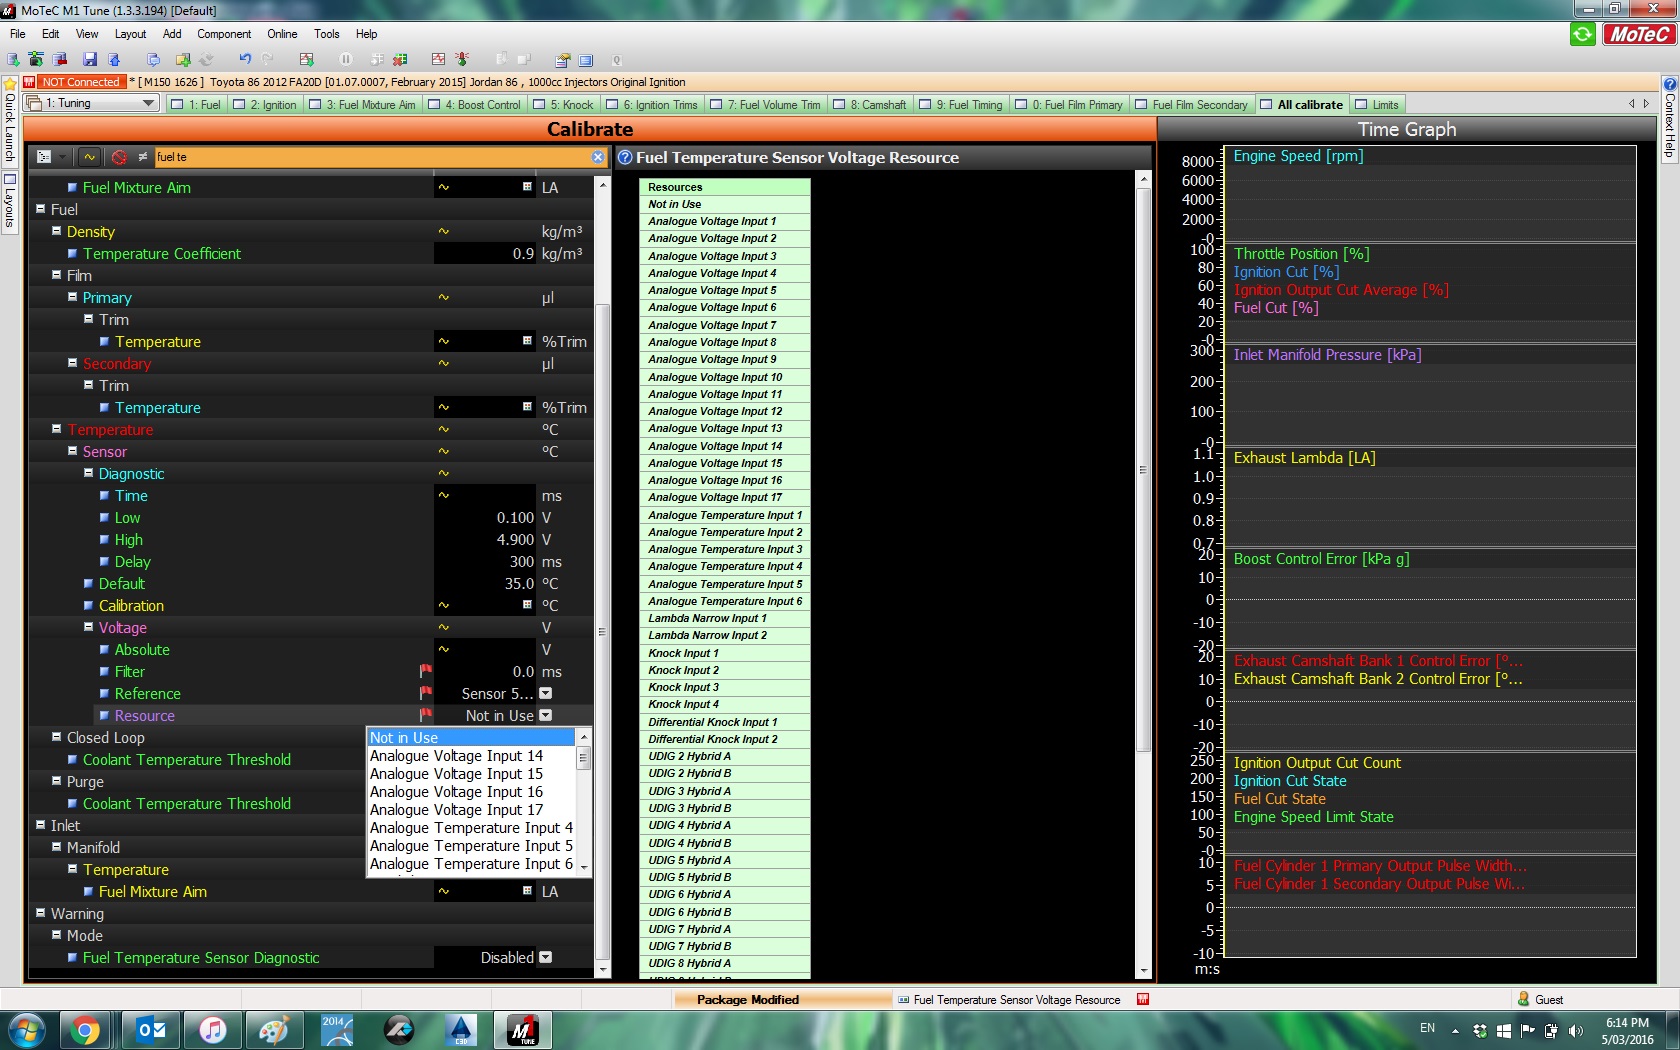This screenshot has height=1050, width=1680.
Task: Open the Context Help side tab
Action: click(1669, 118)
